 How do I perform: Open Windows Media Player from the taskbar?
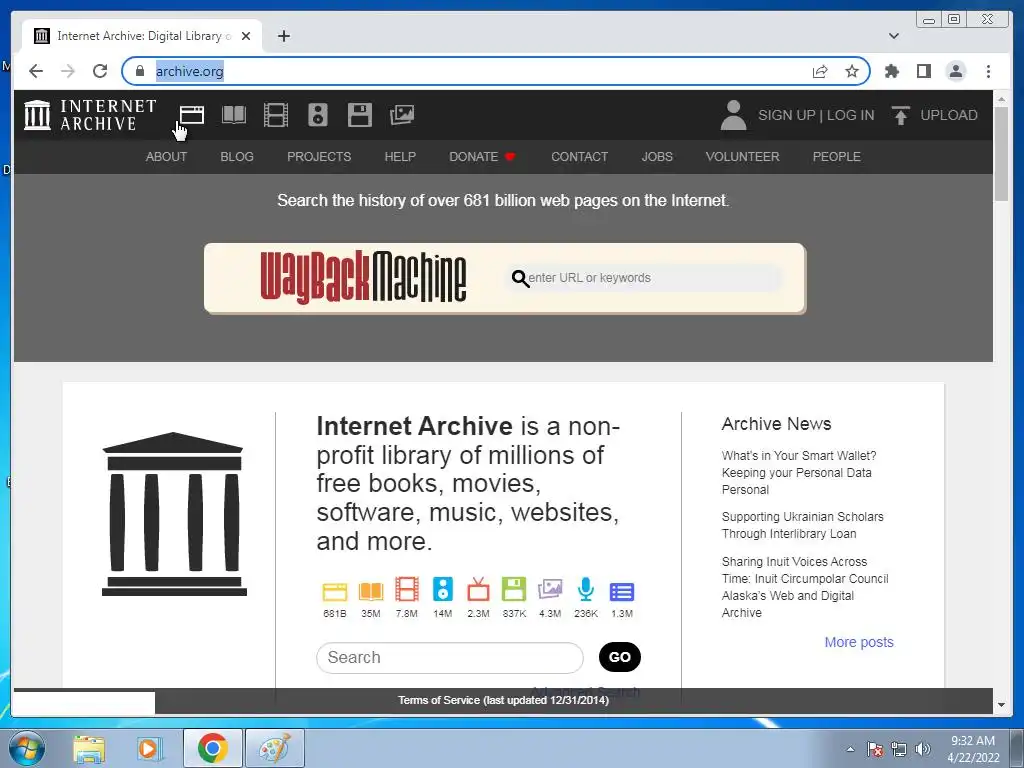[x=149, y=749]
